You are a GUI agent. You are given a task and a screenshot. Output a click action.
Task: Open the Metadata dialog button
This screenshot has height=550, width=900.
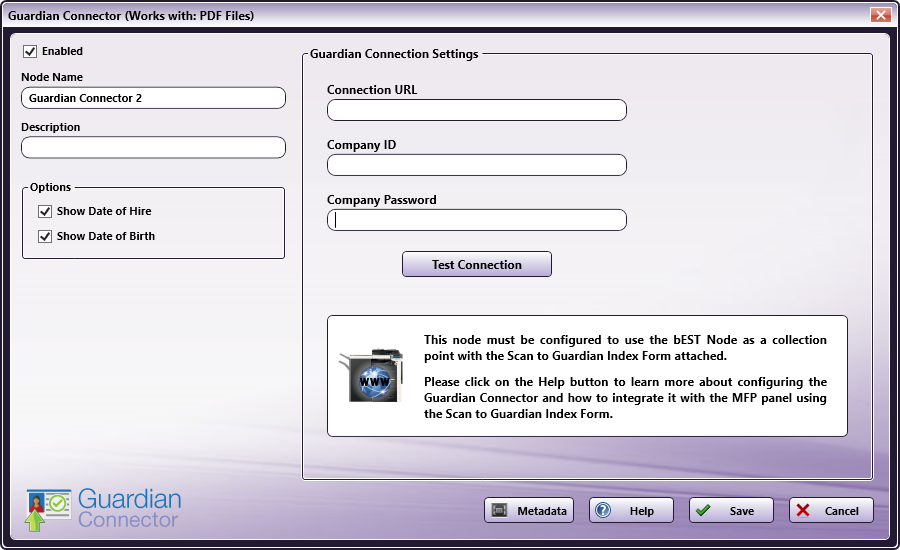point(529,510)
